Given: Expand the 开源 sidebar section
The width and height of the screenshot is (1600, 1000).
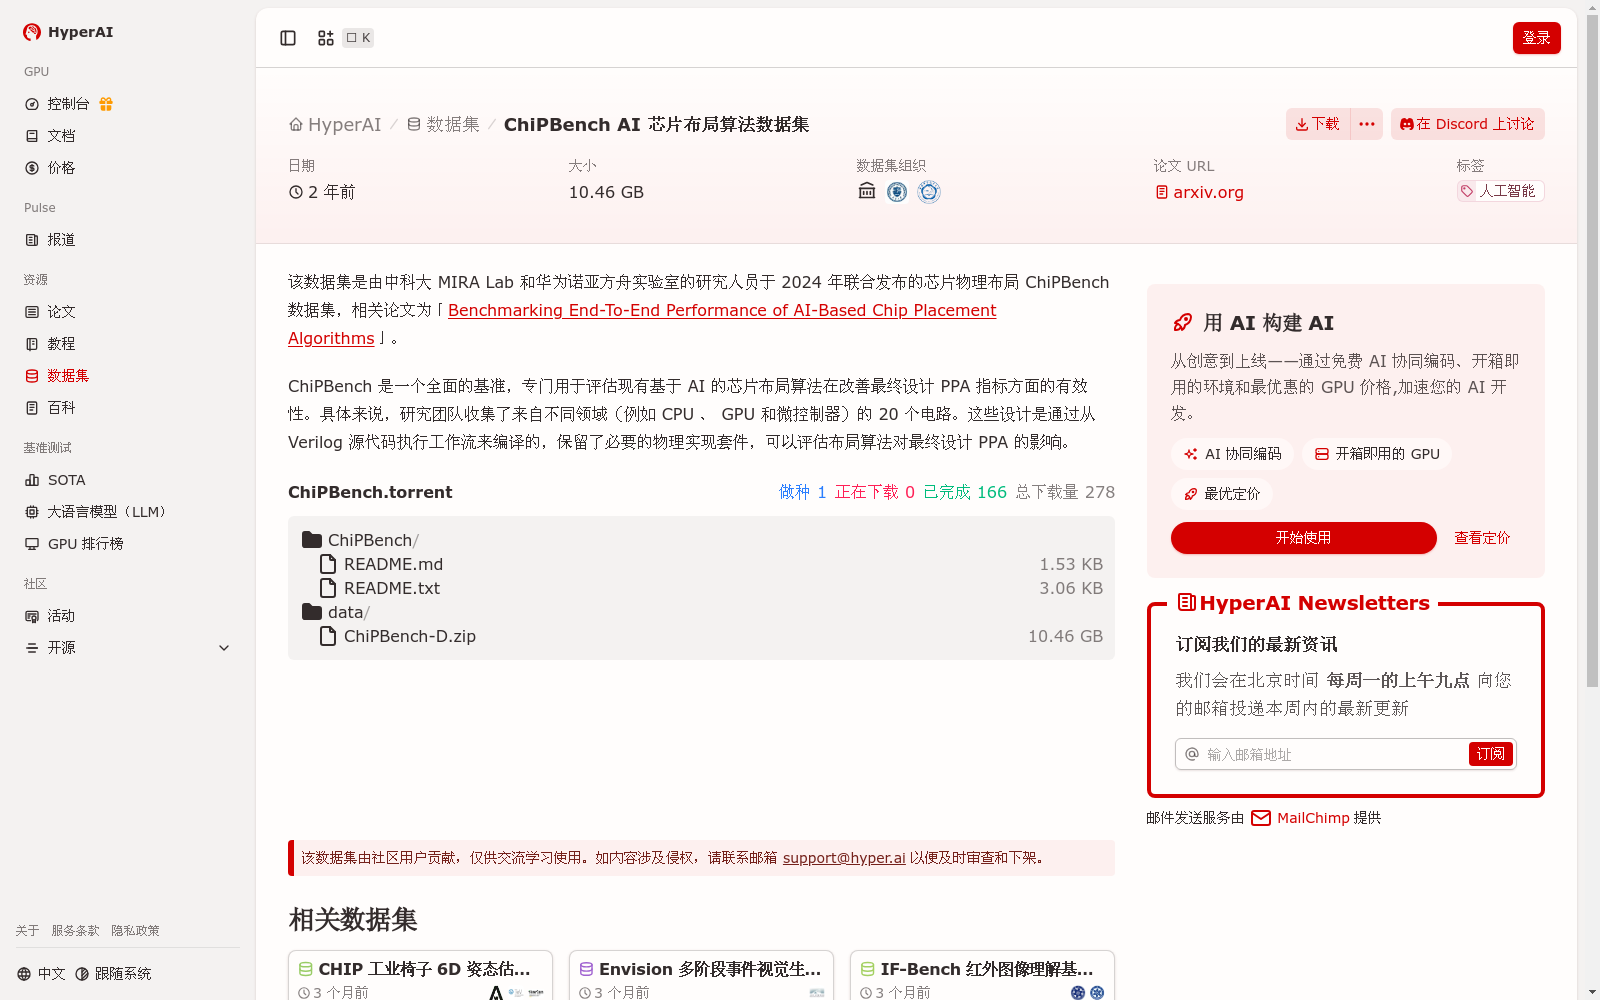Looking at the screenshot, I should click(128, 648).
